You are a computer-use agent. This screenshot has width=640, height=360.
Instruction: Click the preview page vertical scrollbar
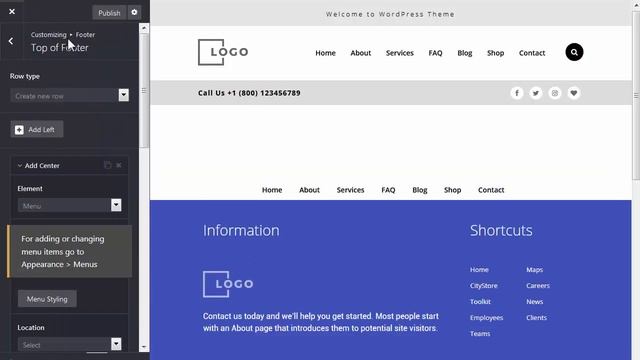coord(636,95)
